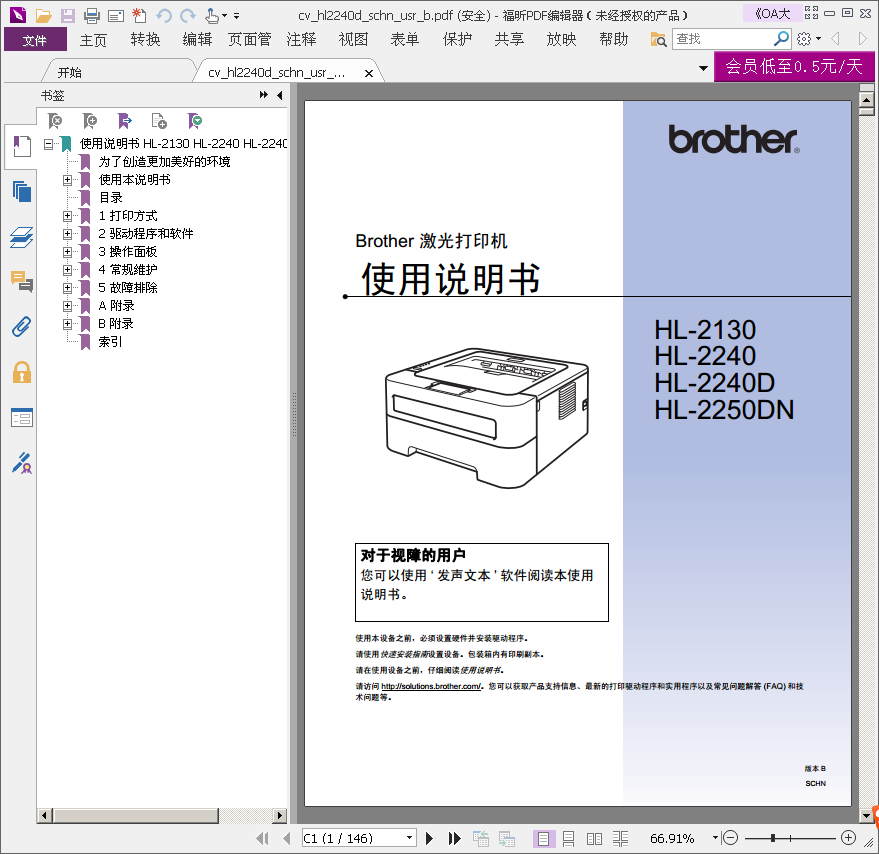Go to the next page

tap(429, 838)
